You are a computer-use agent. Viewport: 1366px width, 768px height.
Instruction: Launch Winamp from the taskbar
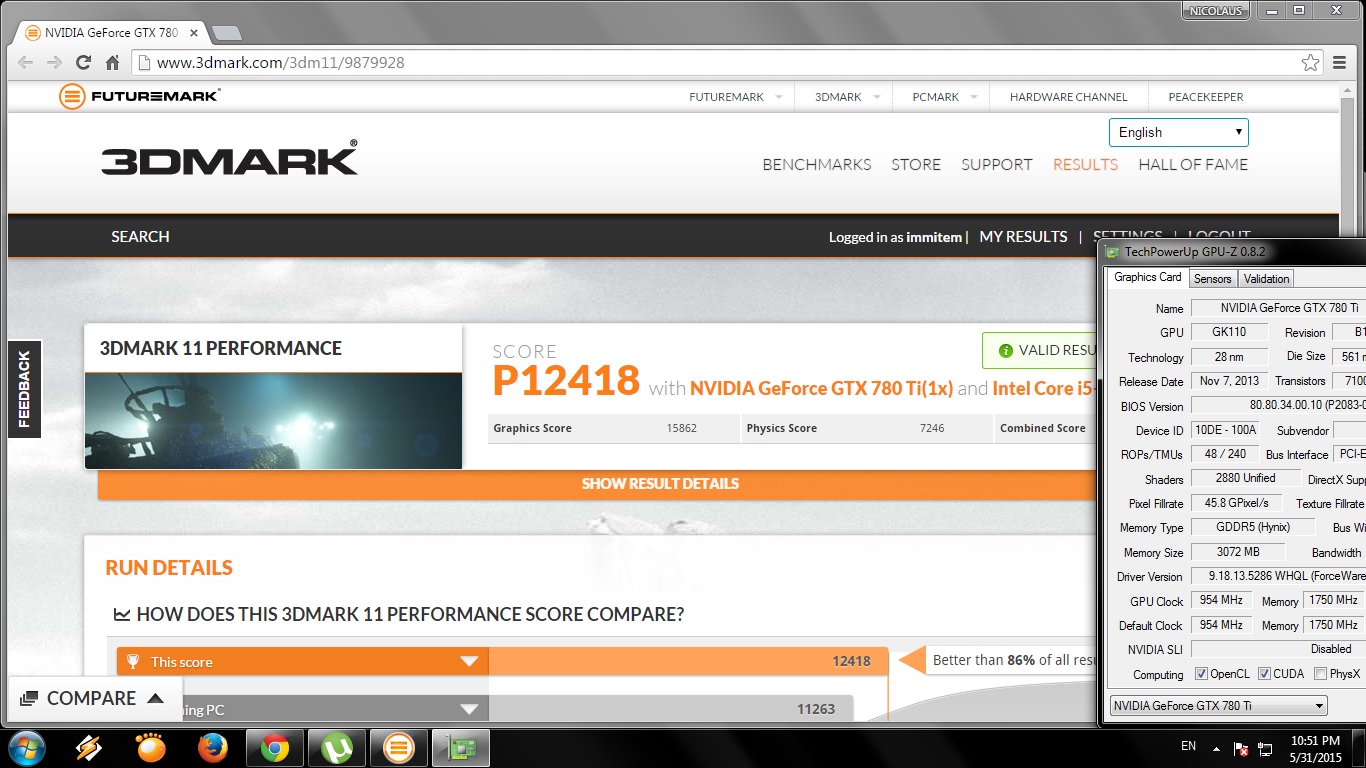tap(88, 747)
